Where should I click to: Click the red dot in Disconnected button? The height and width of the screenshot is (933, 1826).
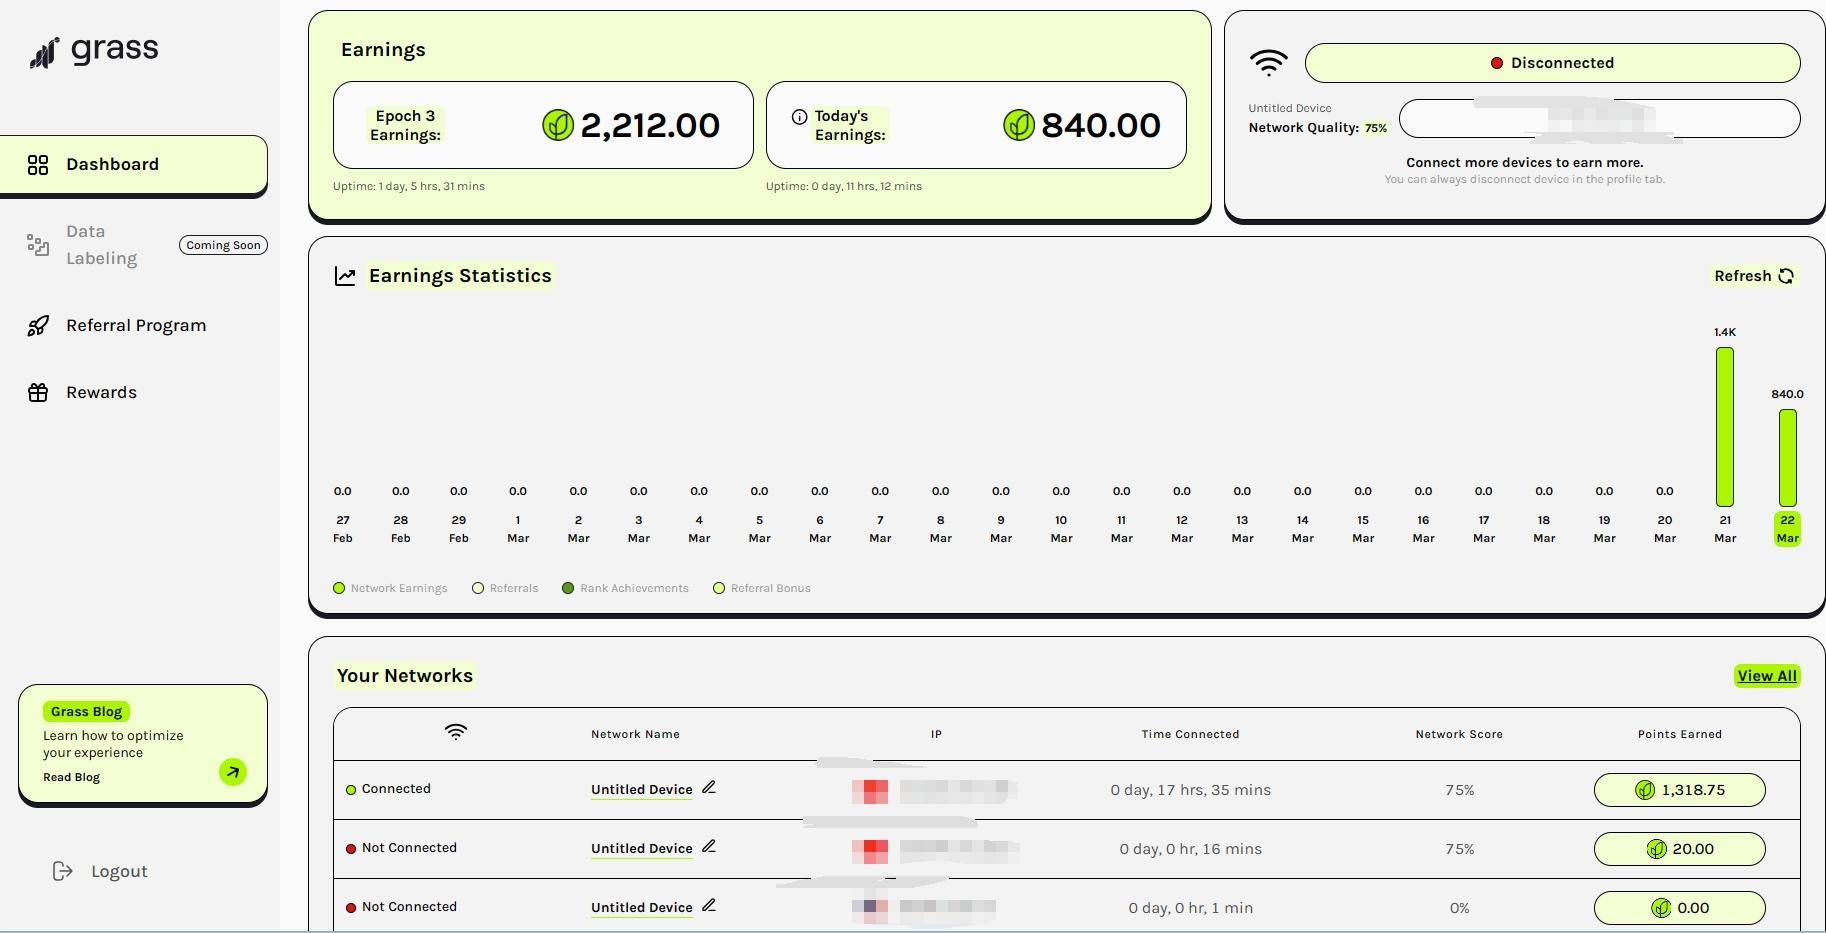coord(1497,63)
